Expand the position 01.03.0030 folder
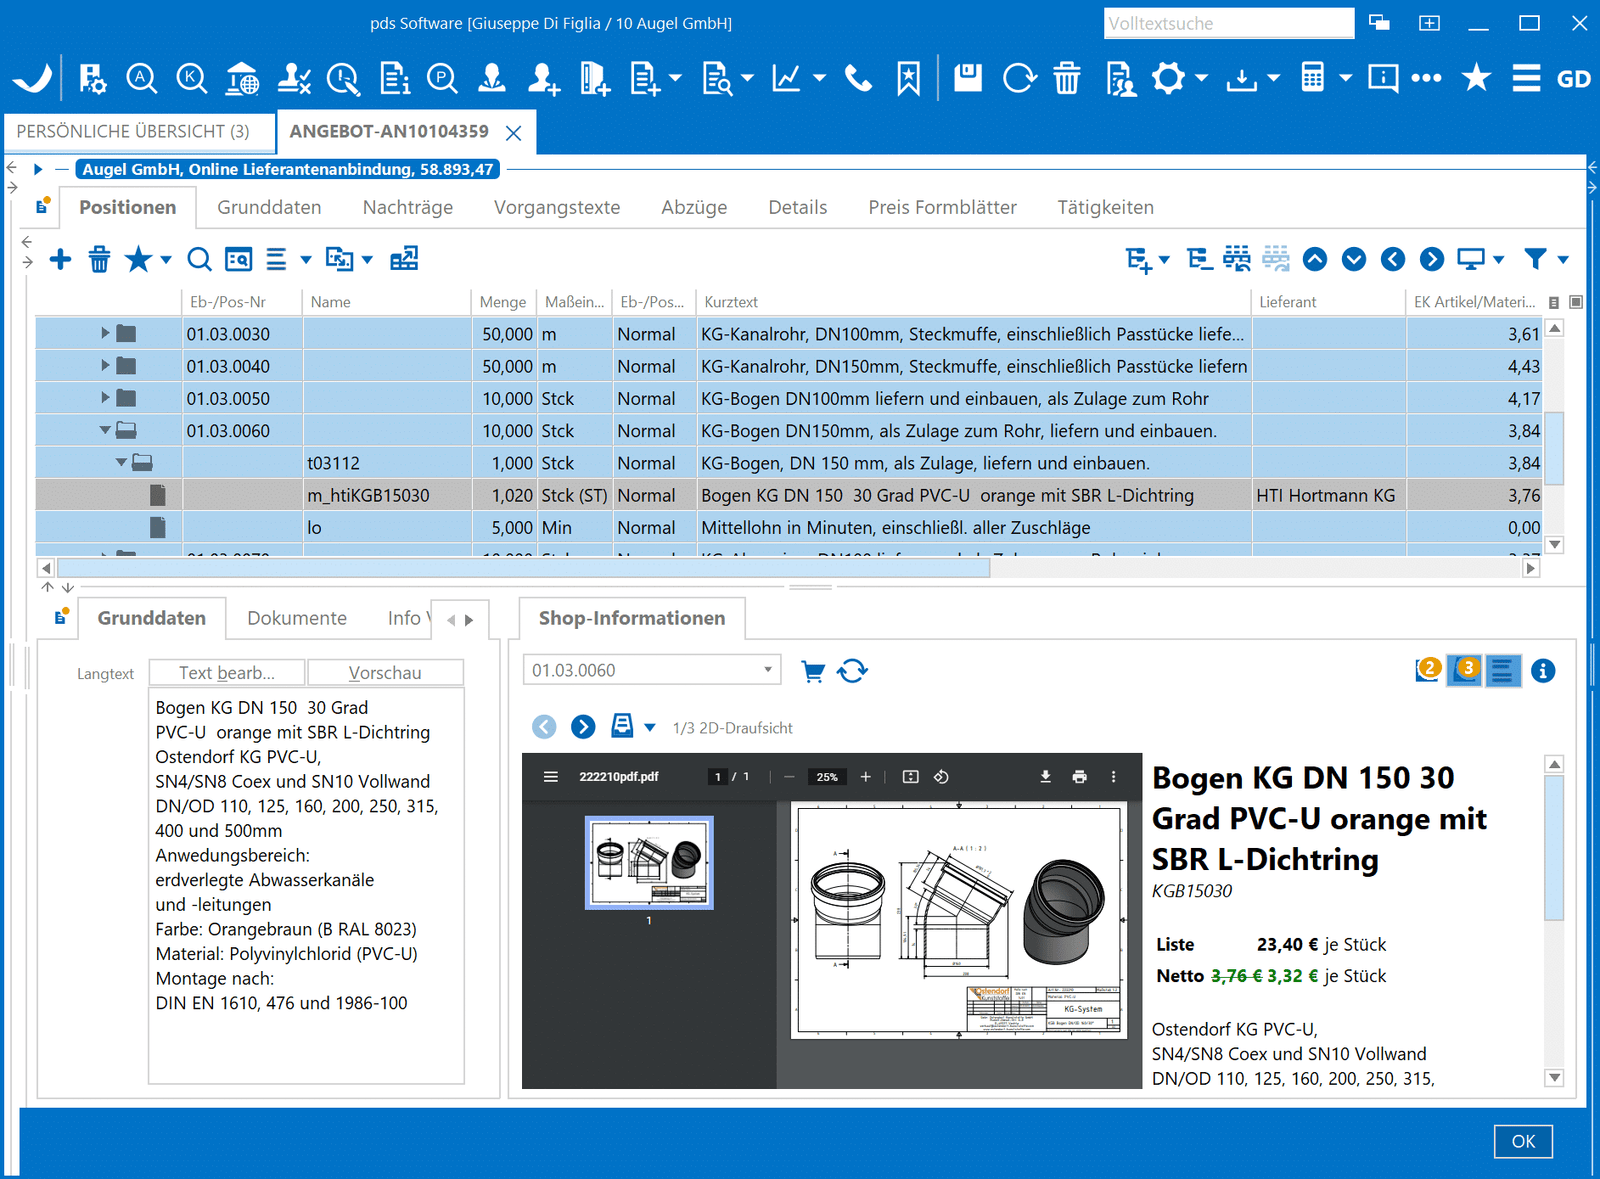The width and height of the screenshot is (1600, 1179). point(105,334)
